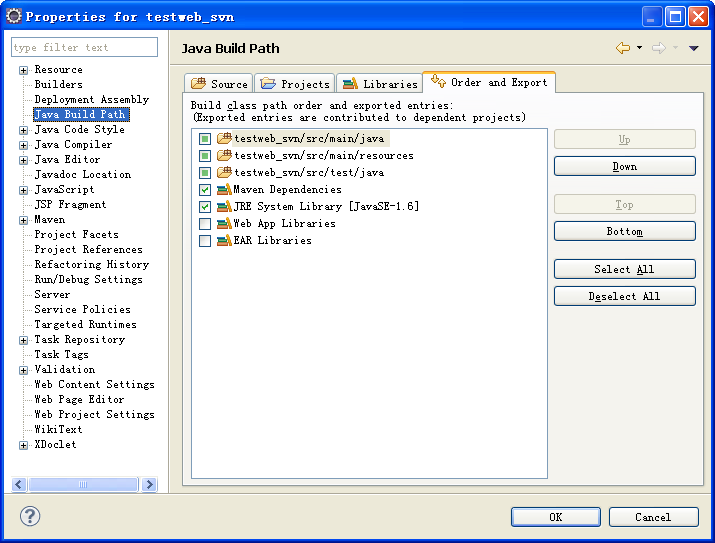Switch to the Source tab
The image size is (715, 543).
pos(219,83)
